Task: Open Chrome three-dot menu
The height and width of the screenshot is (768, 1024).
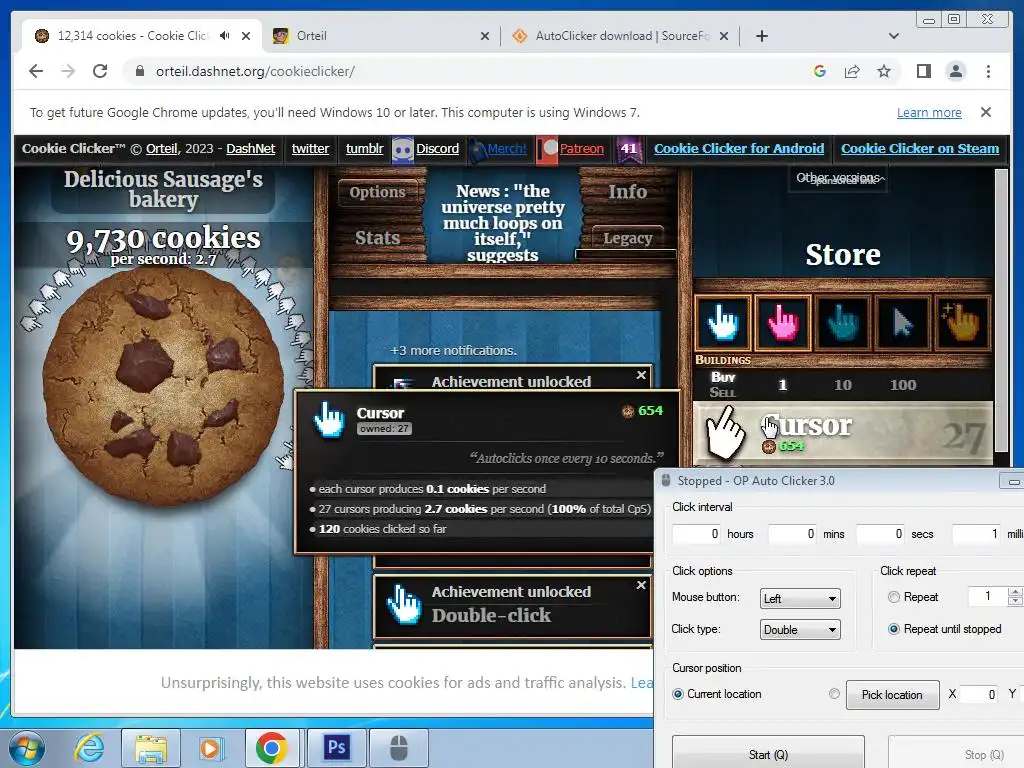Action: coord(988,71)
